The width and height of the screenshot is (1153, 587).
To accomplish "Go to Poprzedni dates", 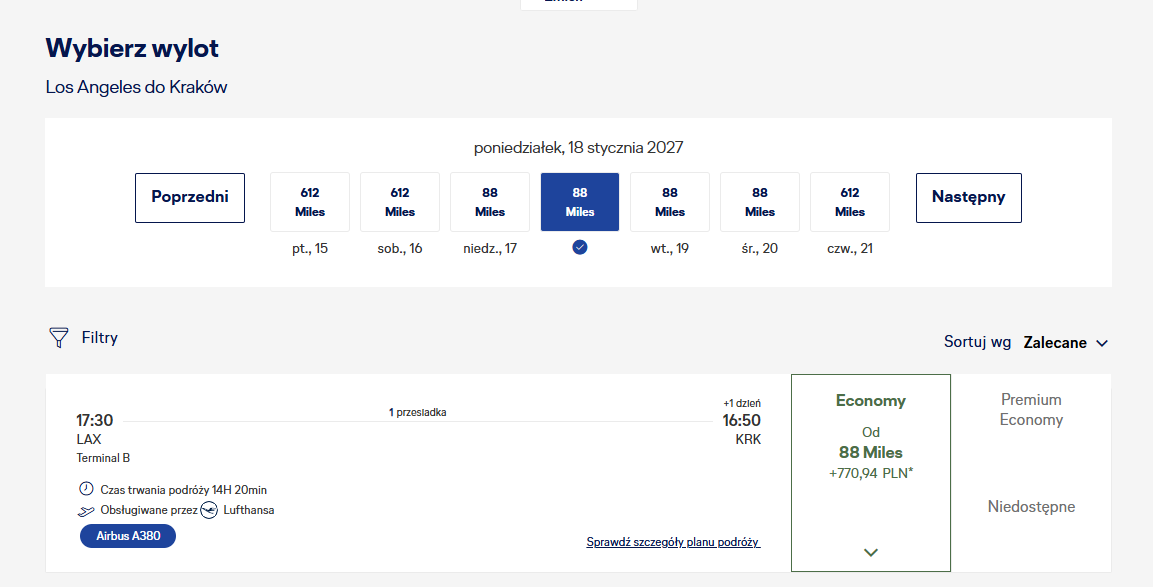I will [190, 197].
